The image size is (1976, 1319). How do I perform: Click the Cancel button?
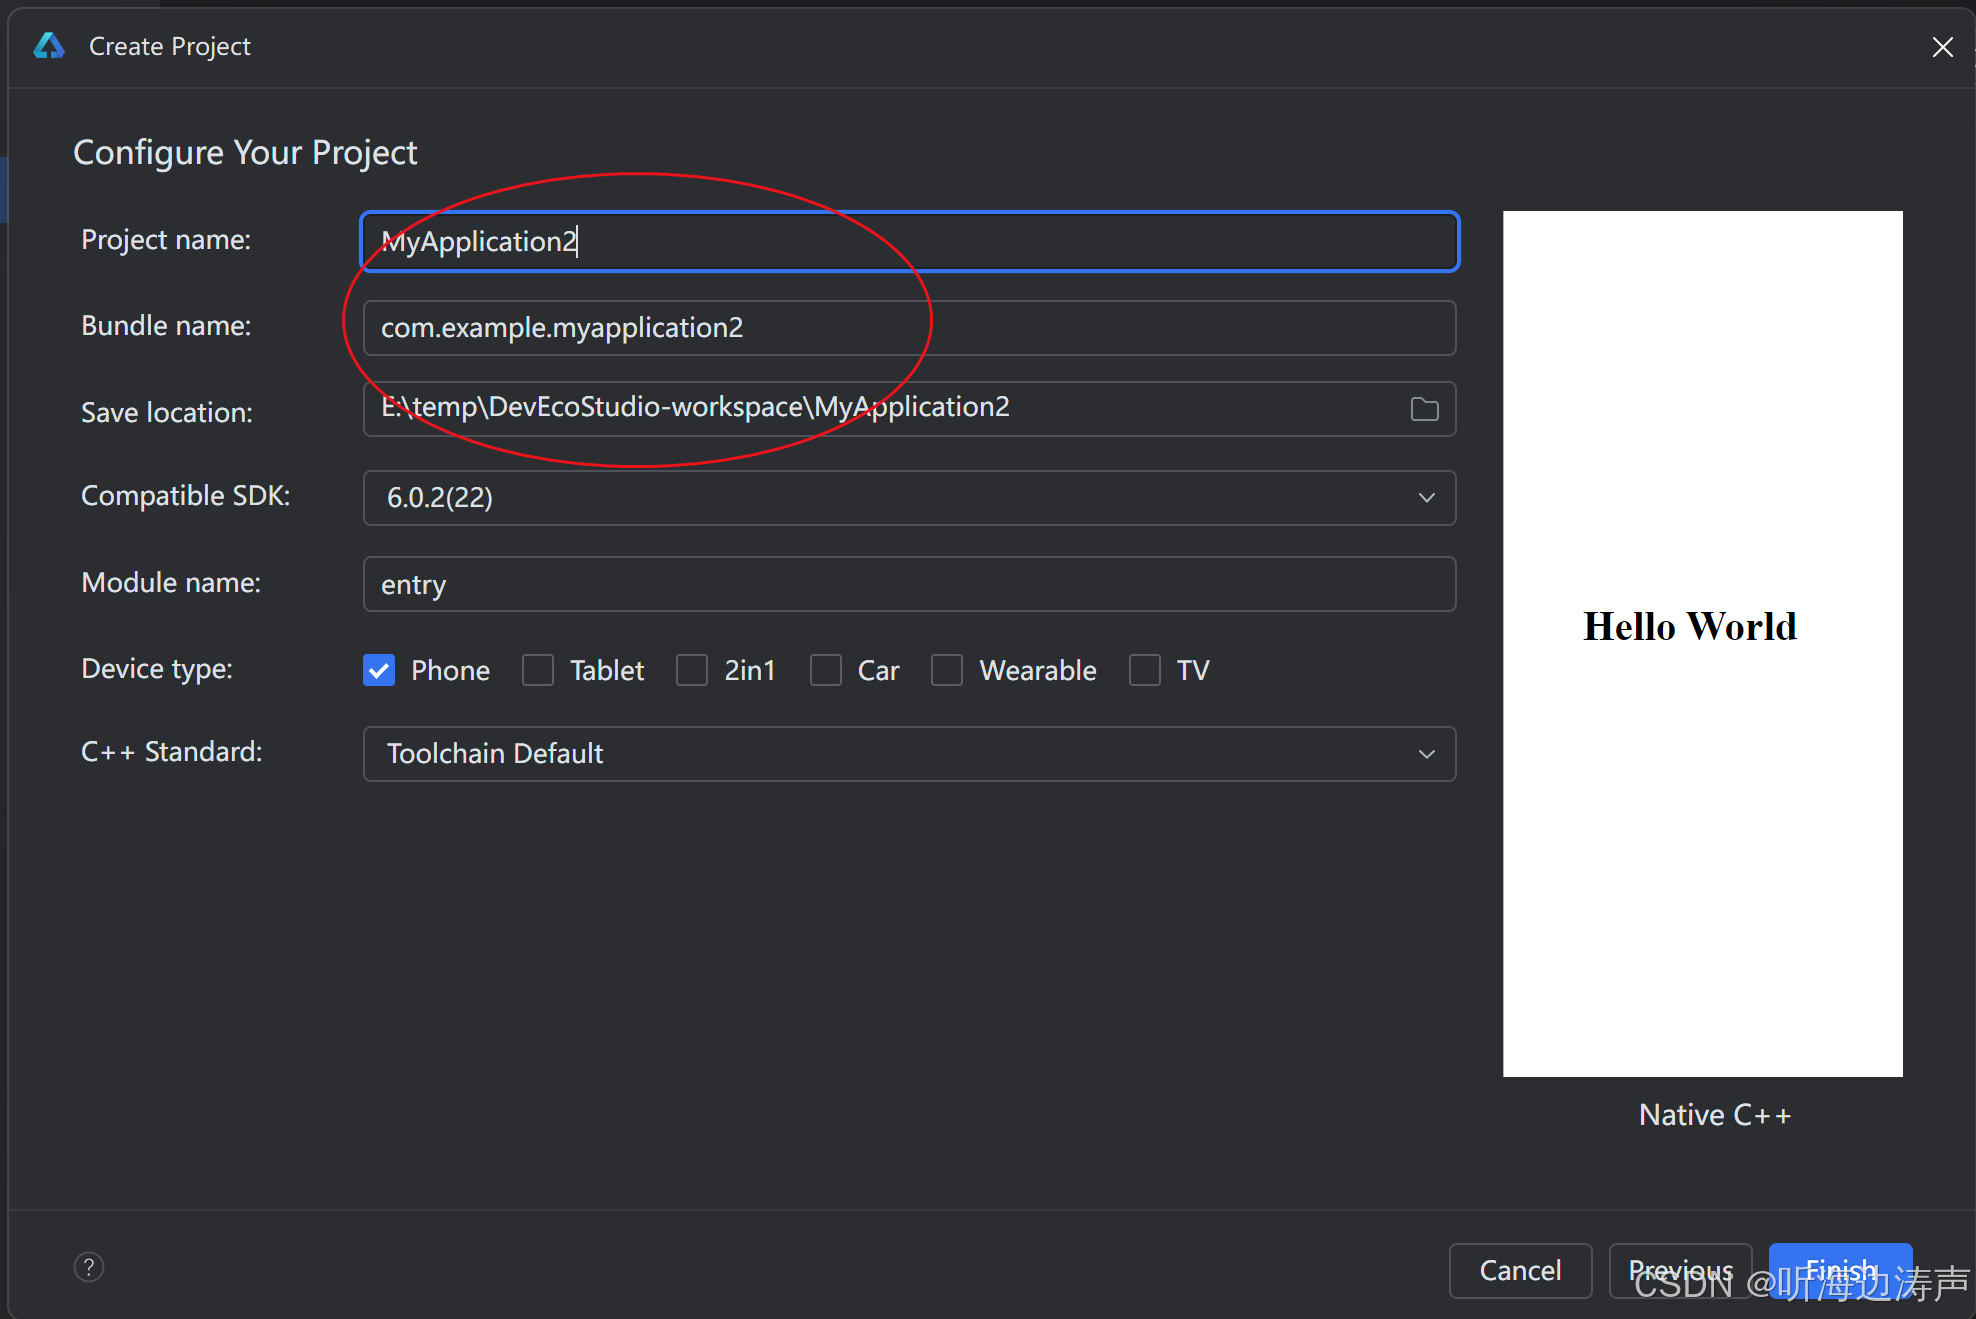(x=1520, y=1270)
